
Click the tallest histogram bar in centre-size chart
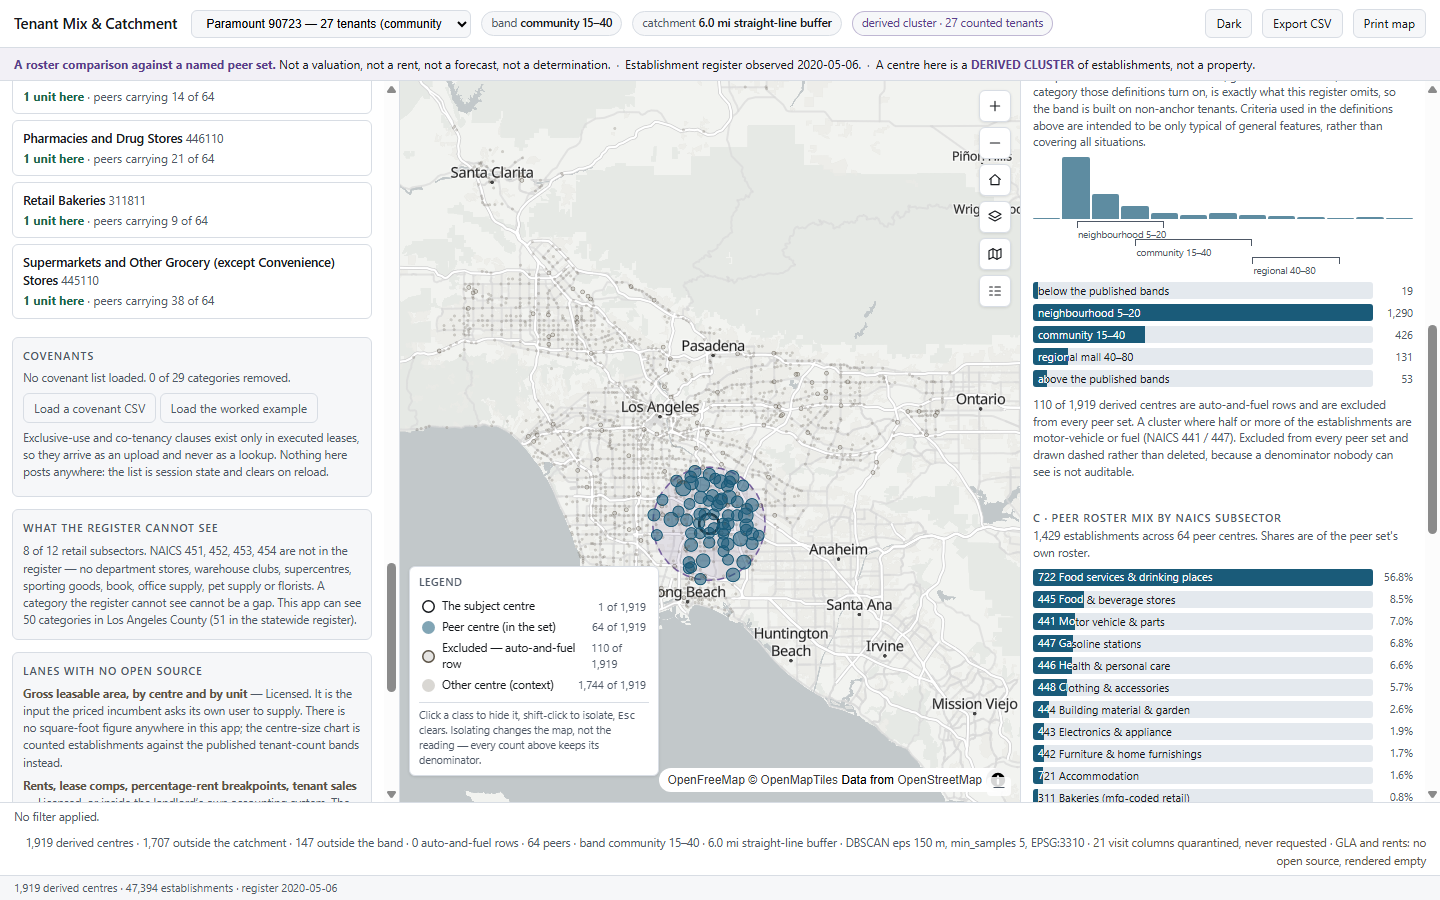point(1076,188)
